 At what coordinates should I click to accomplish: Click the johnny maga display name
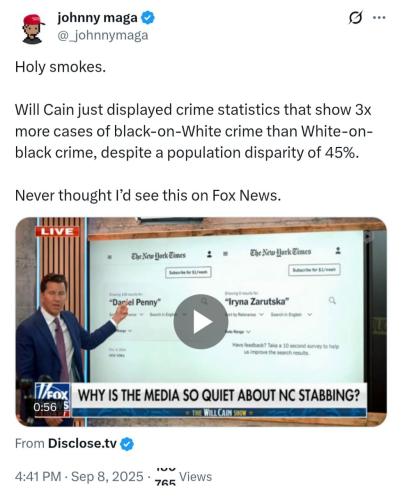point(97,18)
